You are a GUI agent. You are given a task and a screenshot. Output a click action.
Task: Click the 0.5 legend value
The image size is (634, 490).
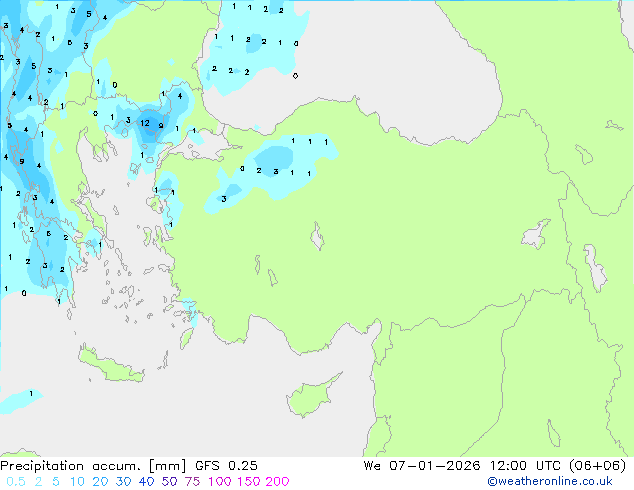tap(16, 482)
